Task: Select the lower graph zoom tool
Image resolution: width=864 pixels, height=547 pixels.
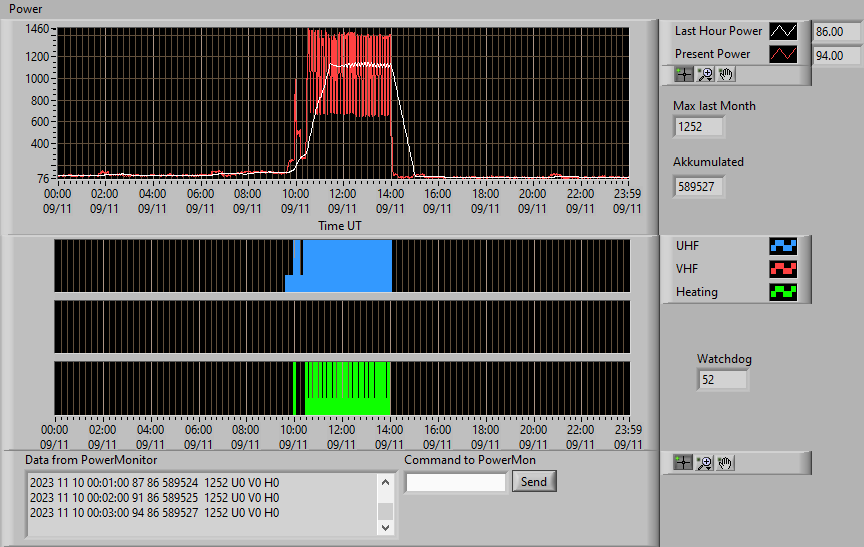Action: pos(704,463)
